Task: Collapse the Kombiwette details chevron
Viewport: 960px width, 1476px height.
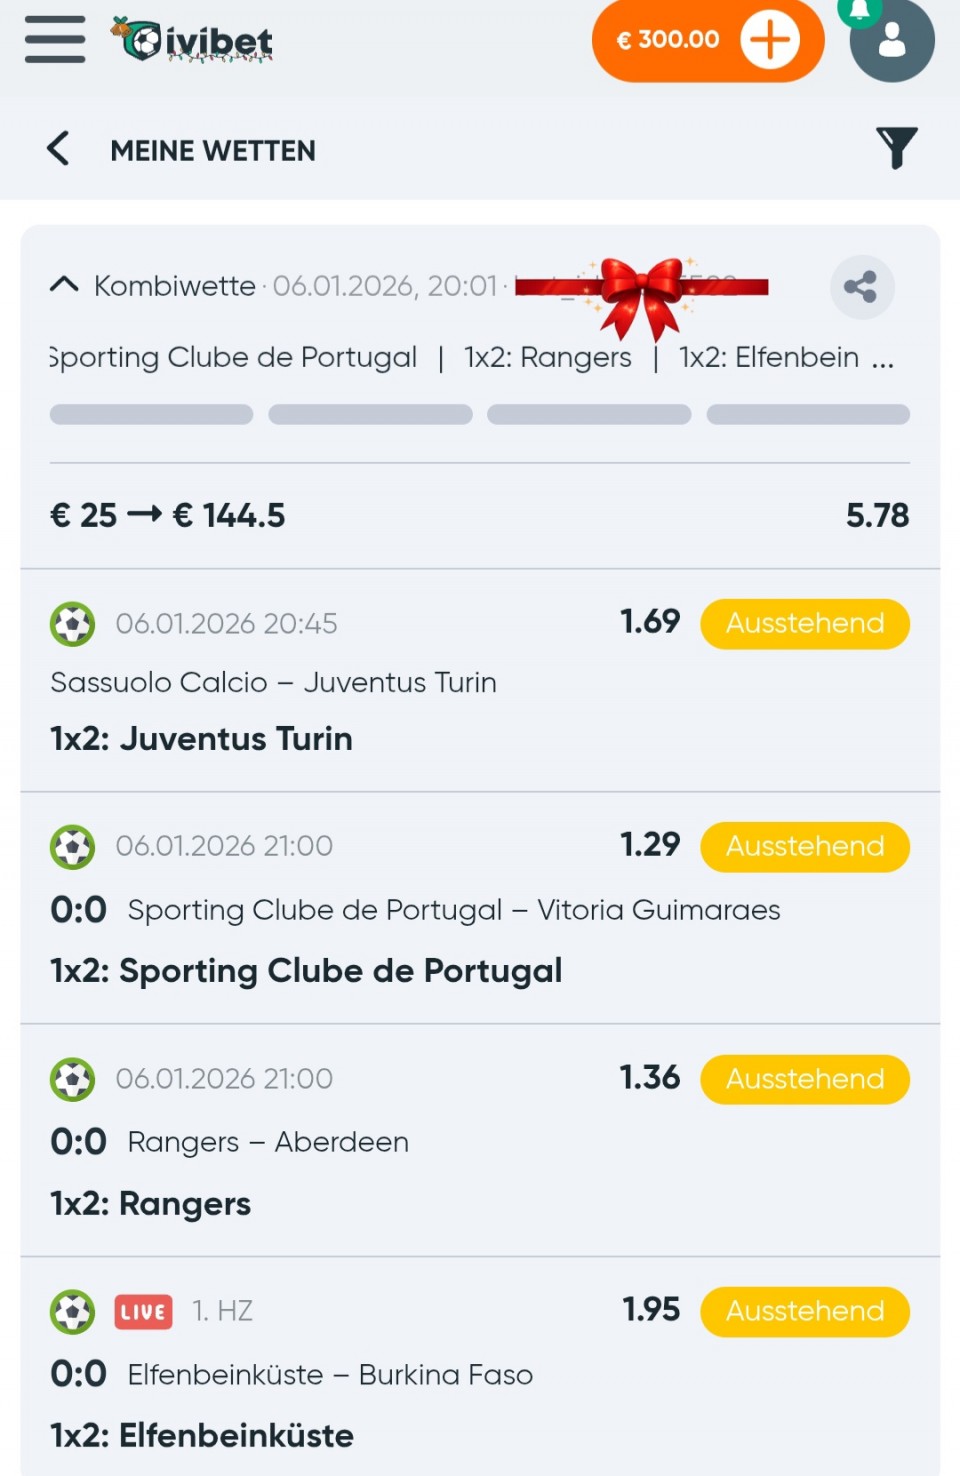Action: pyautogui.click(x=64, y=285)
